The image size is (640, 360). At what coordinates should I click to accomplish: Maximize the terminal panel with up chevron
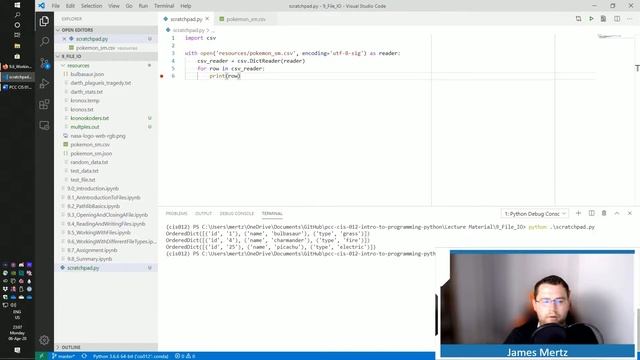pos(617,213)
